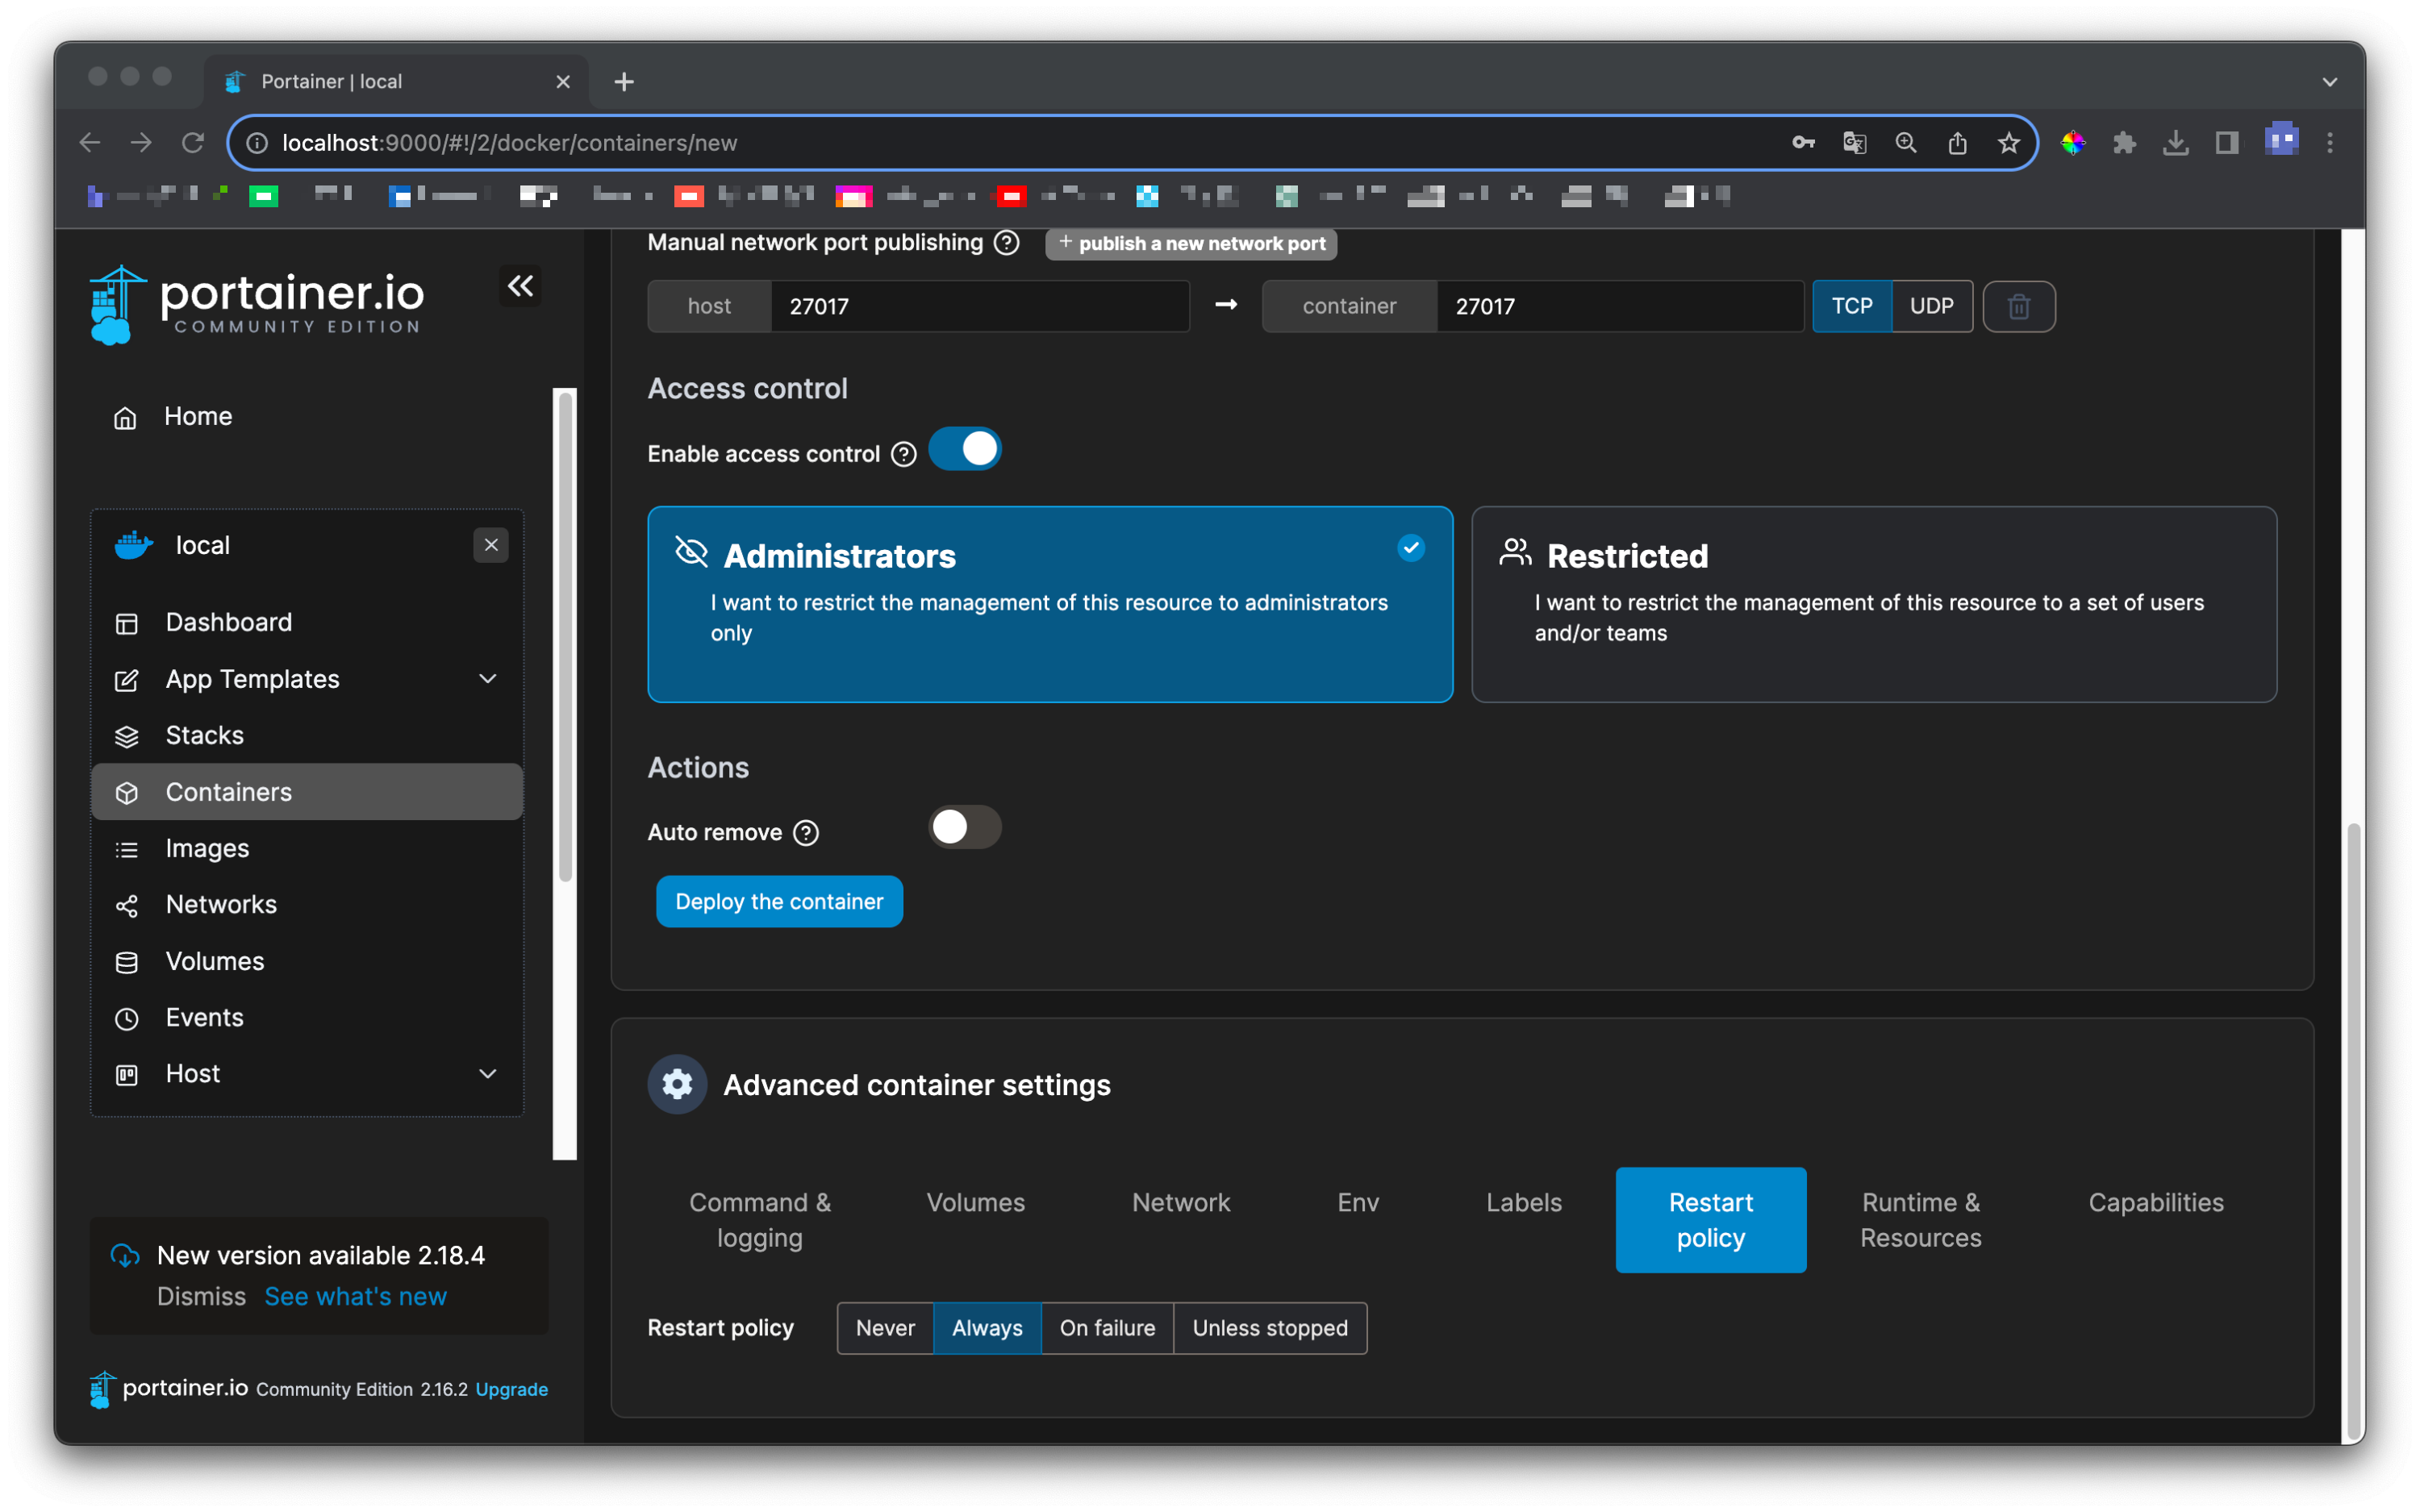
Task: Open the See what's new link
Action: click(x=355, y=1296)
